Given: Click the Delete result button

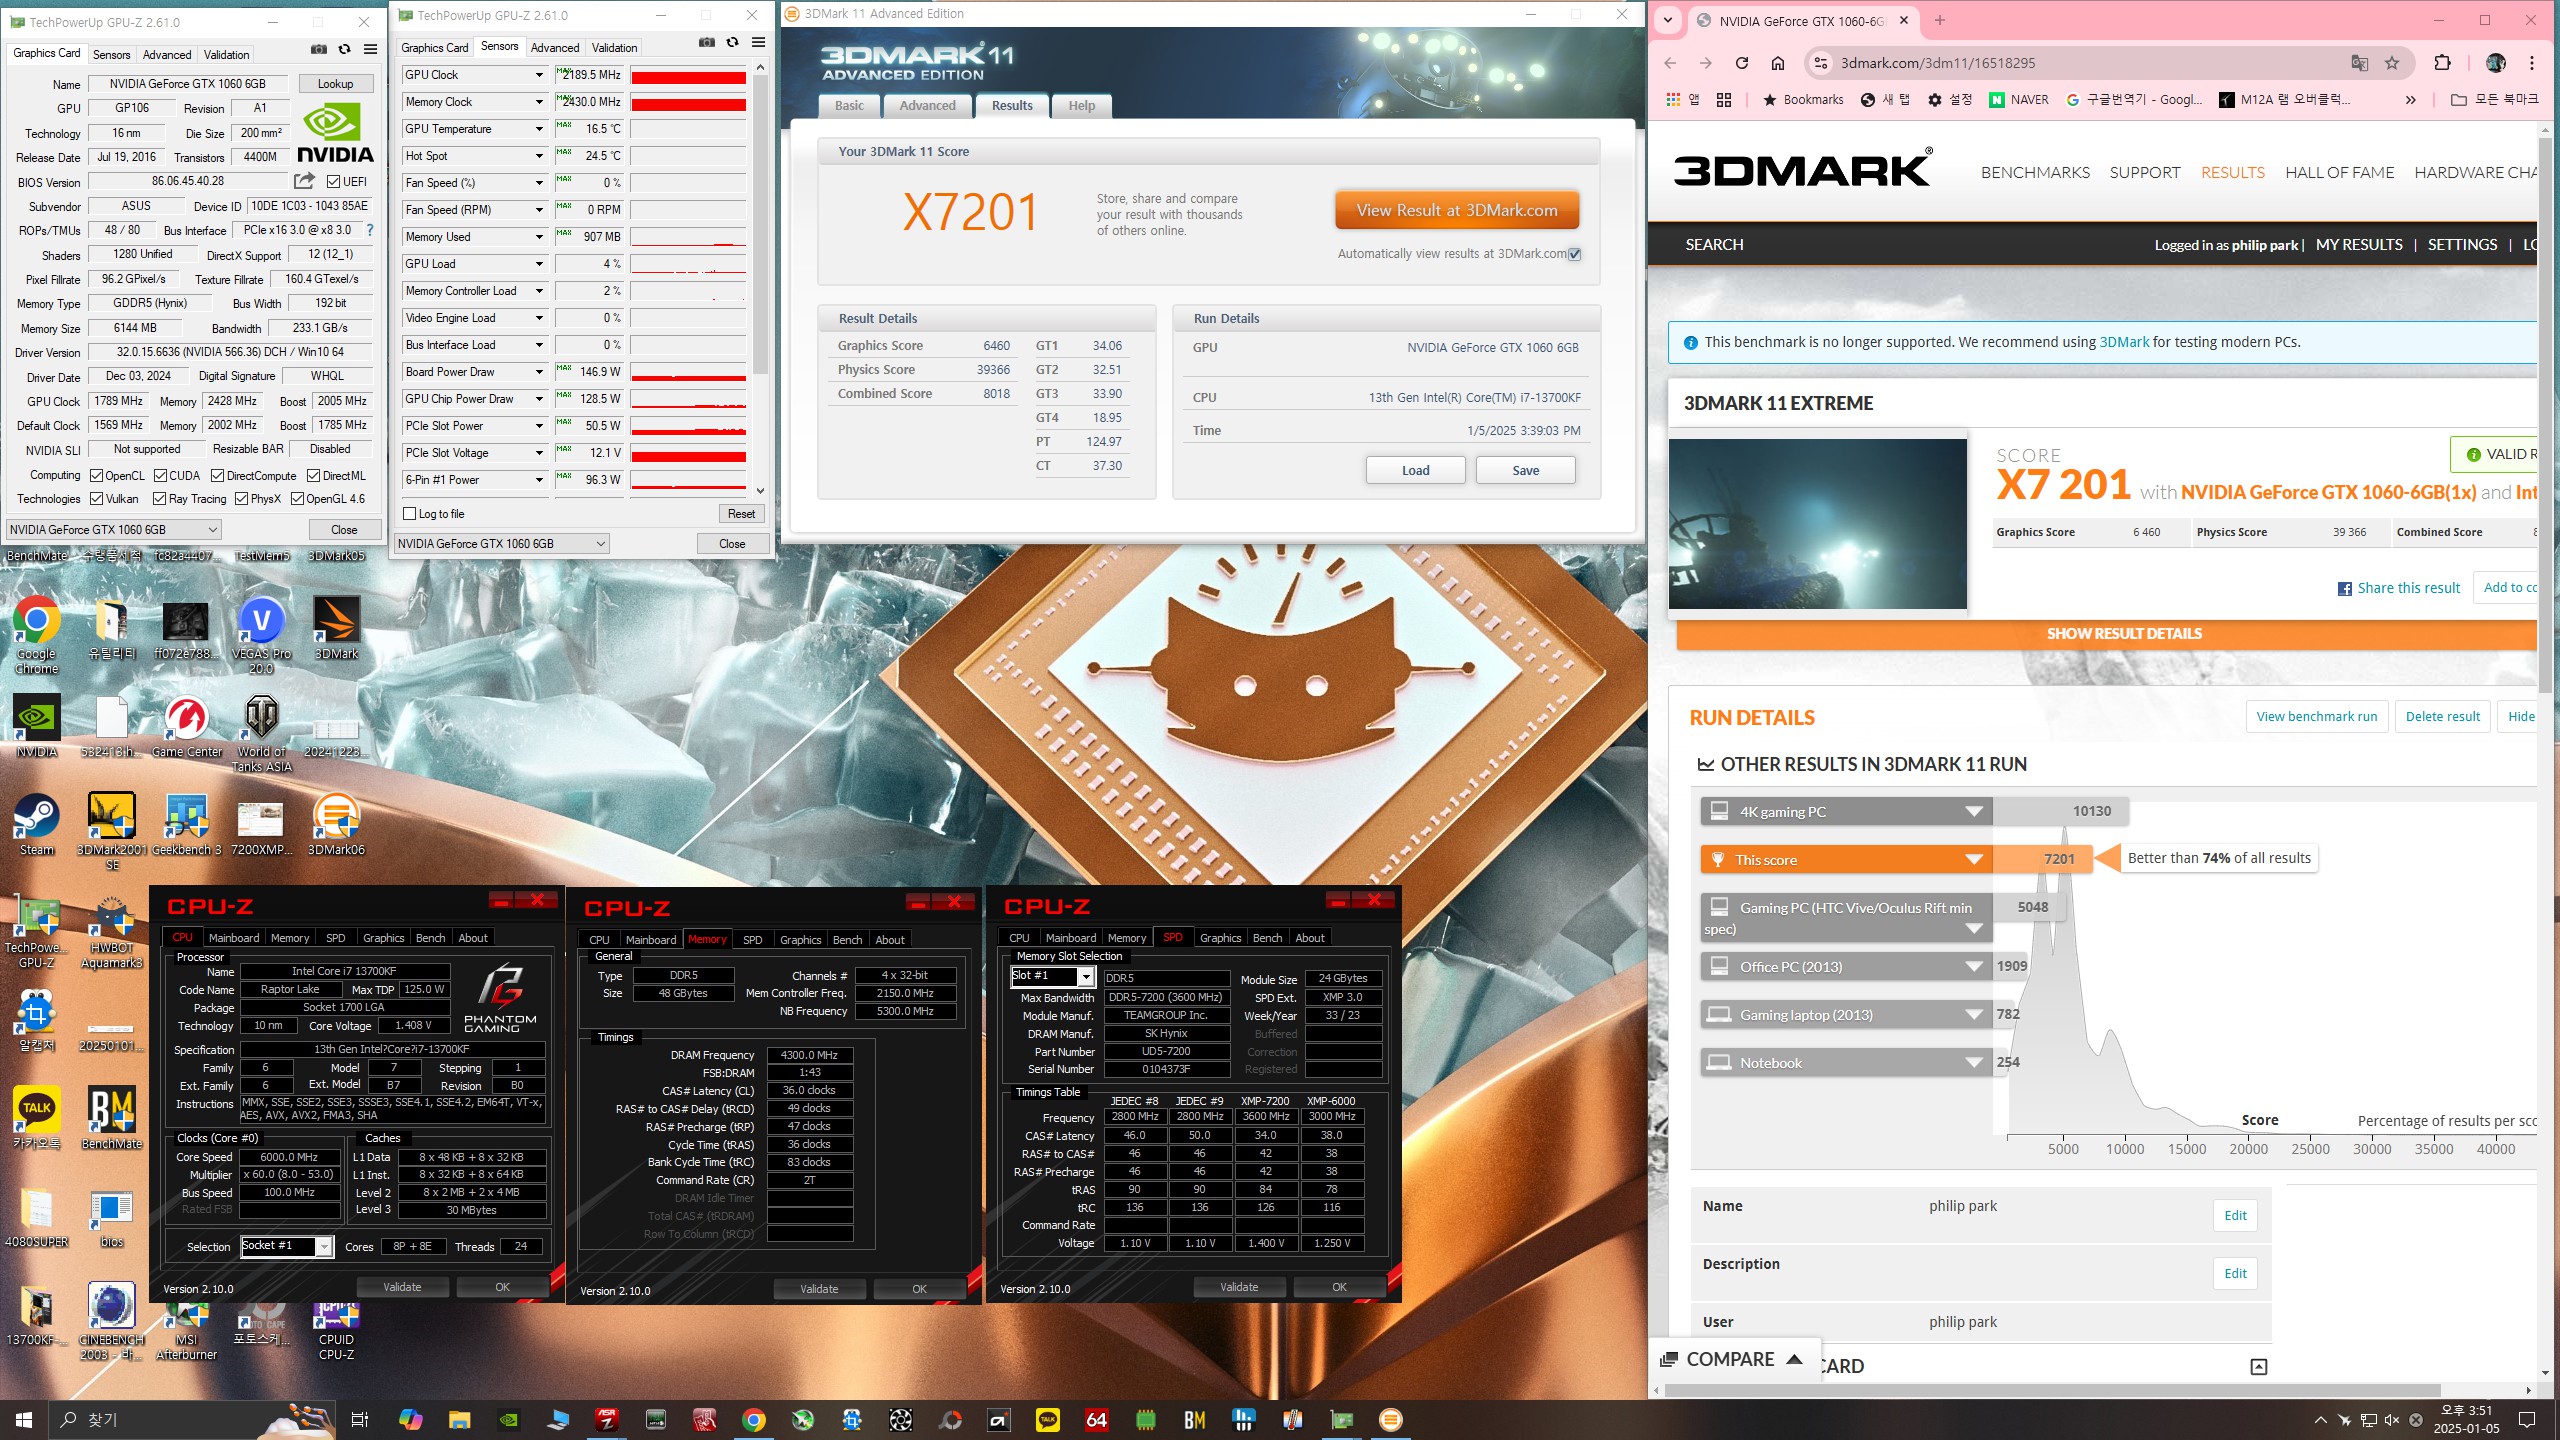Looking at the screenshot, I should 2442,717.
